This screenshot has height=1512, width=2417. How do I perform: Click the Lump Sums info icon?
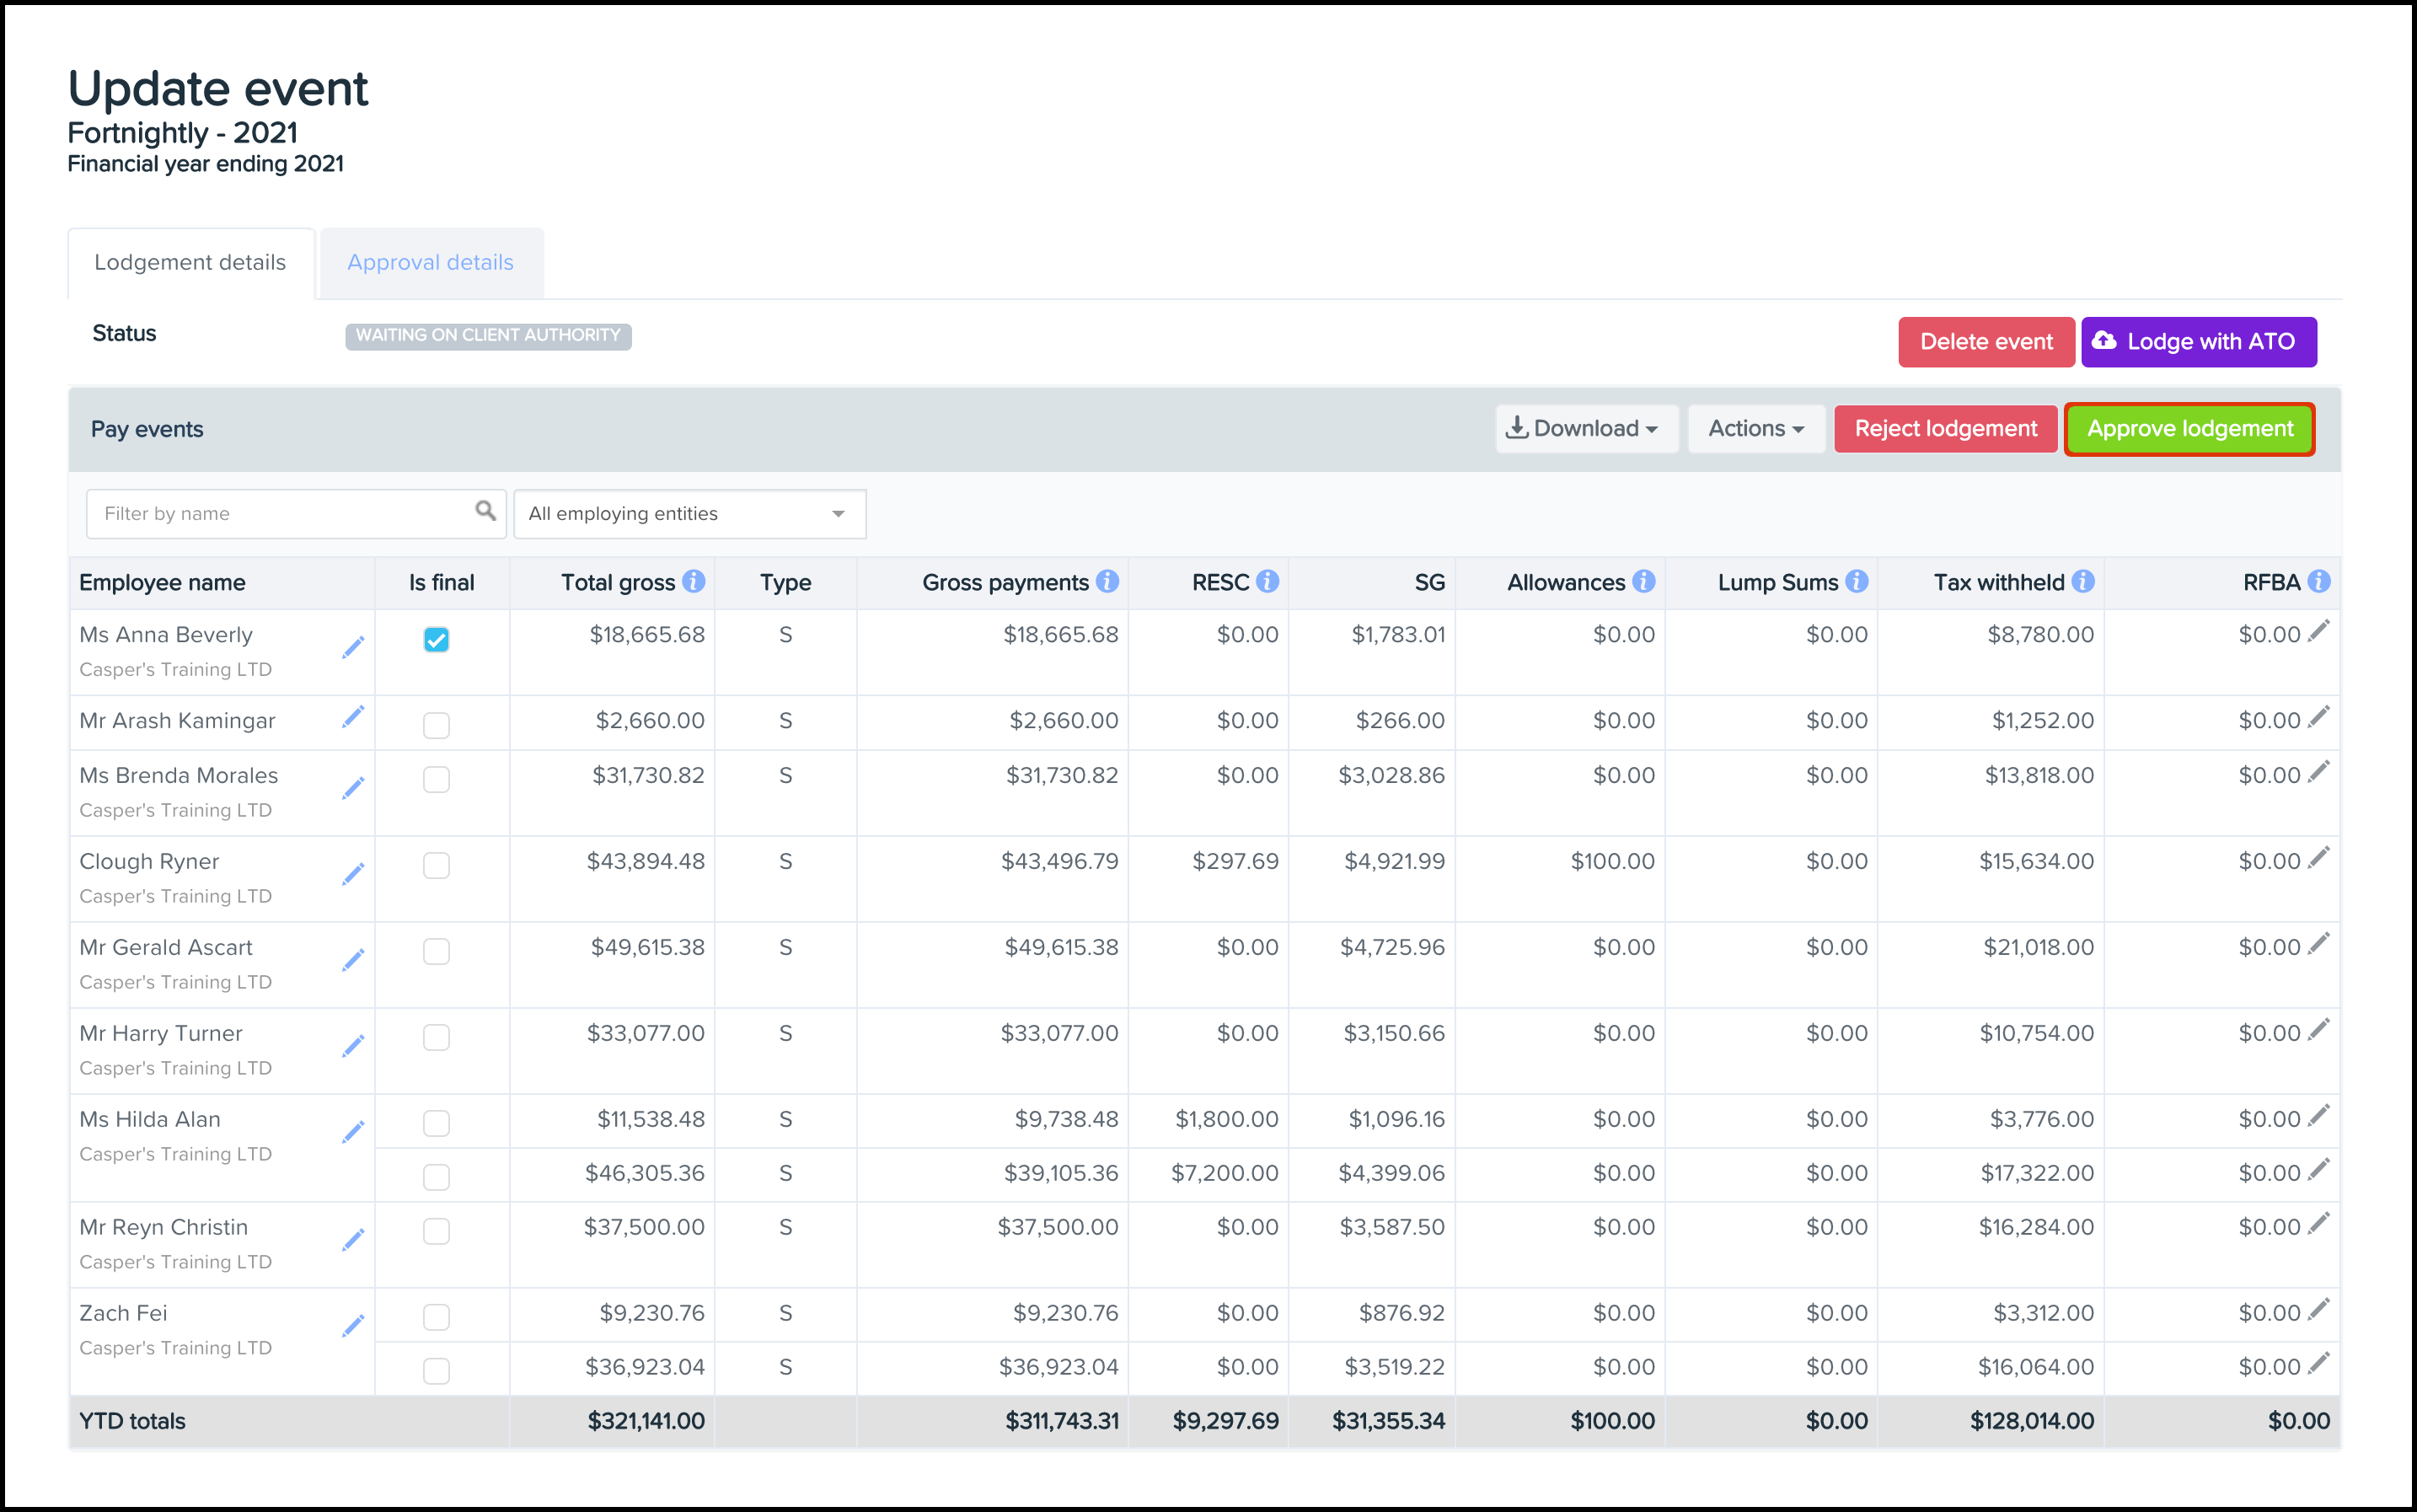(x=1856, y=582)
